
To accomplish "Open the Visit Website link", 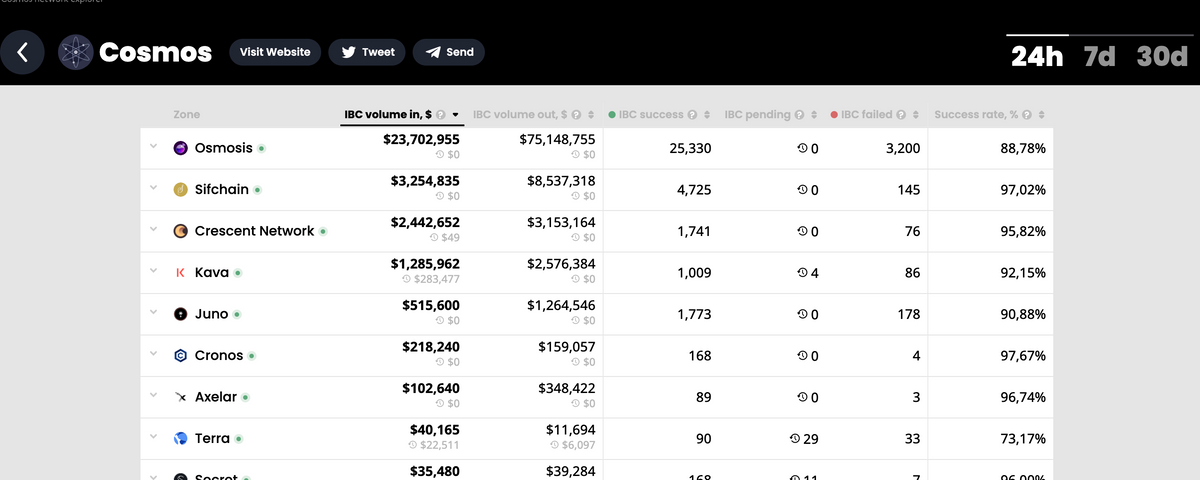I will point(275,52).
